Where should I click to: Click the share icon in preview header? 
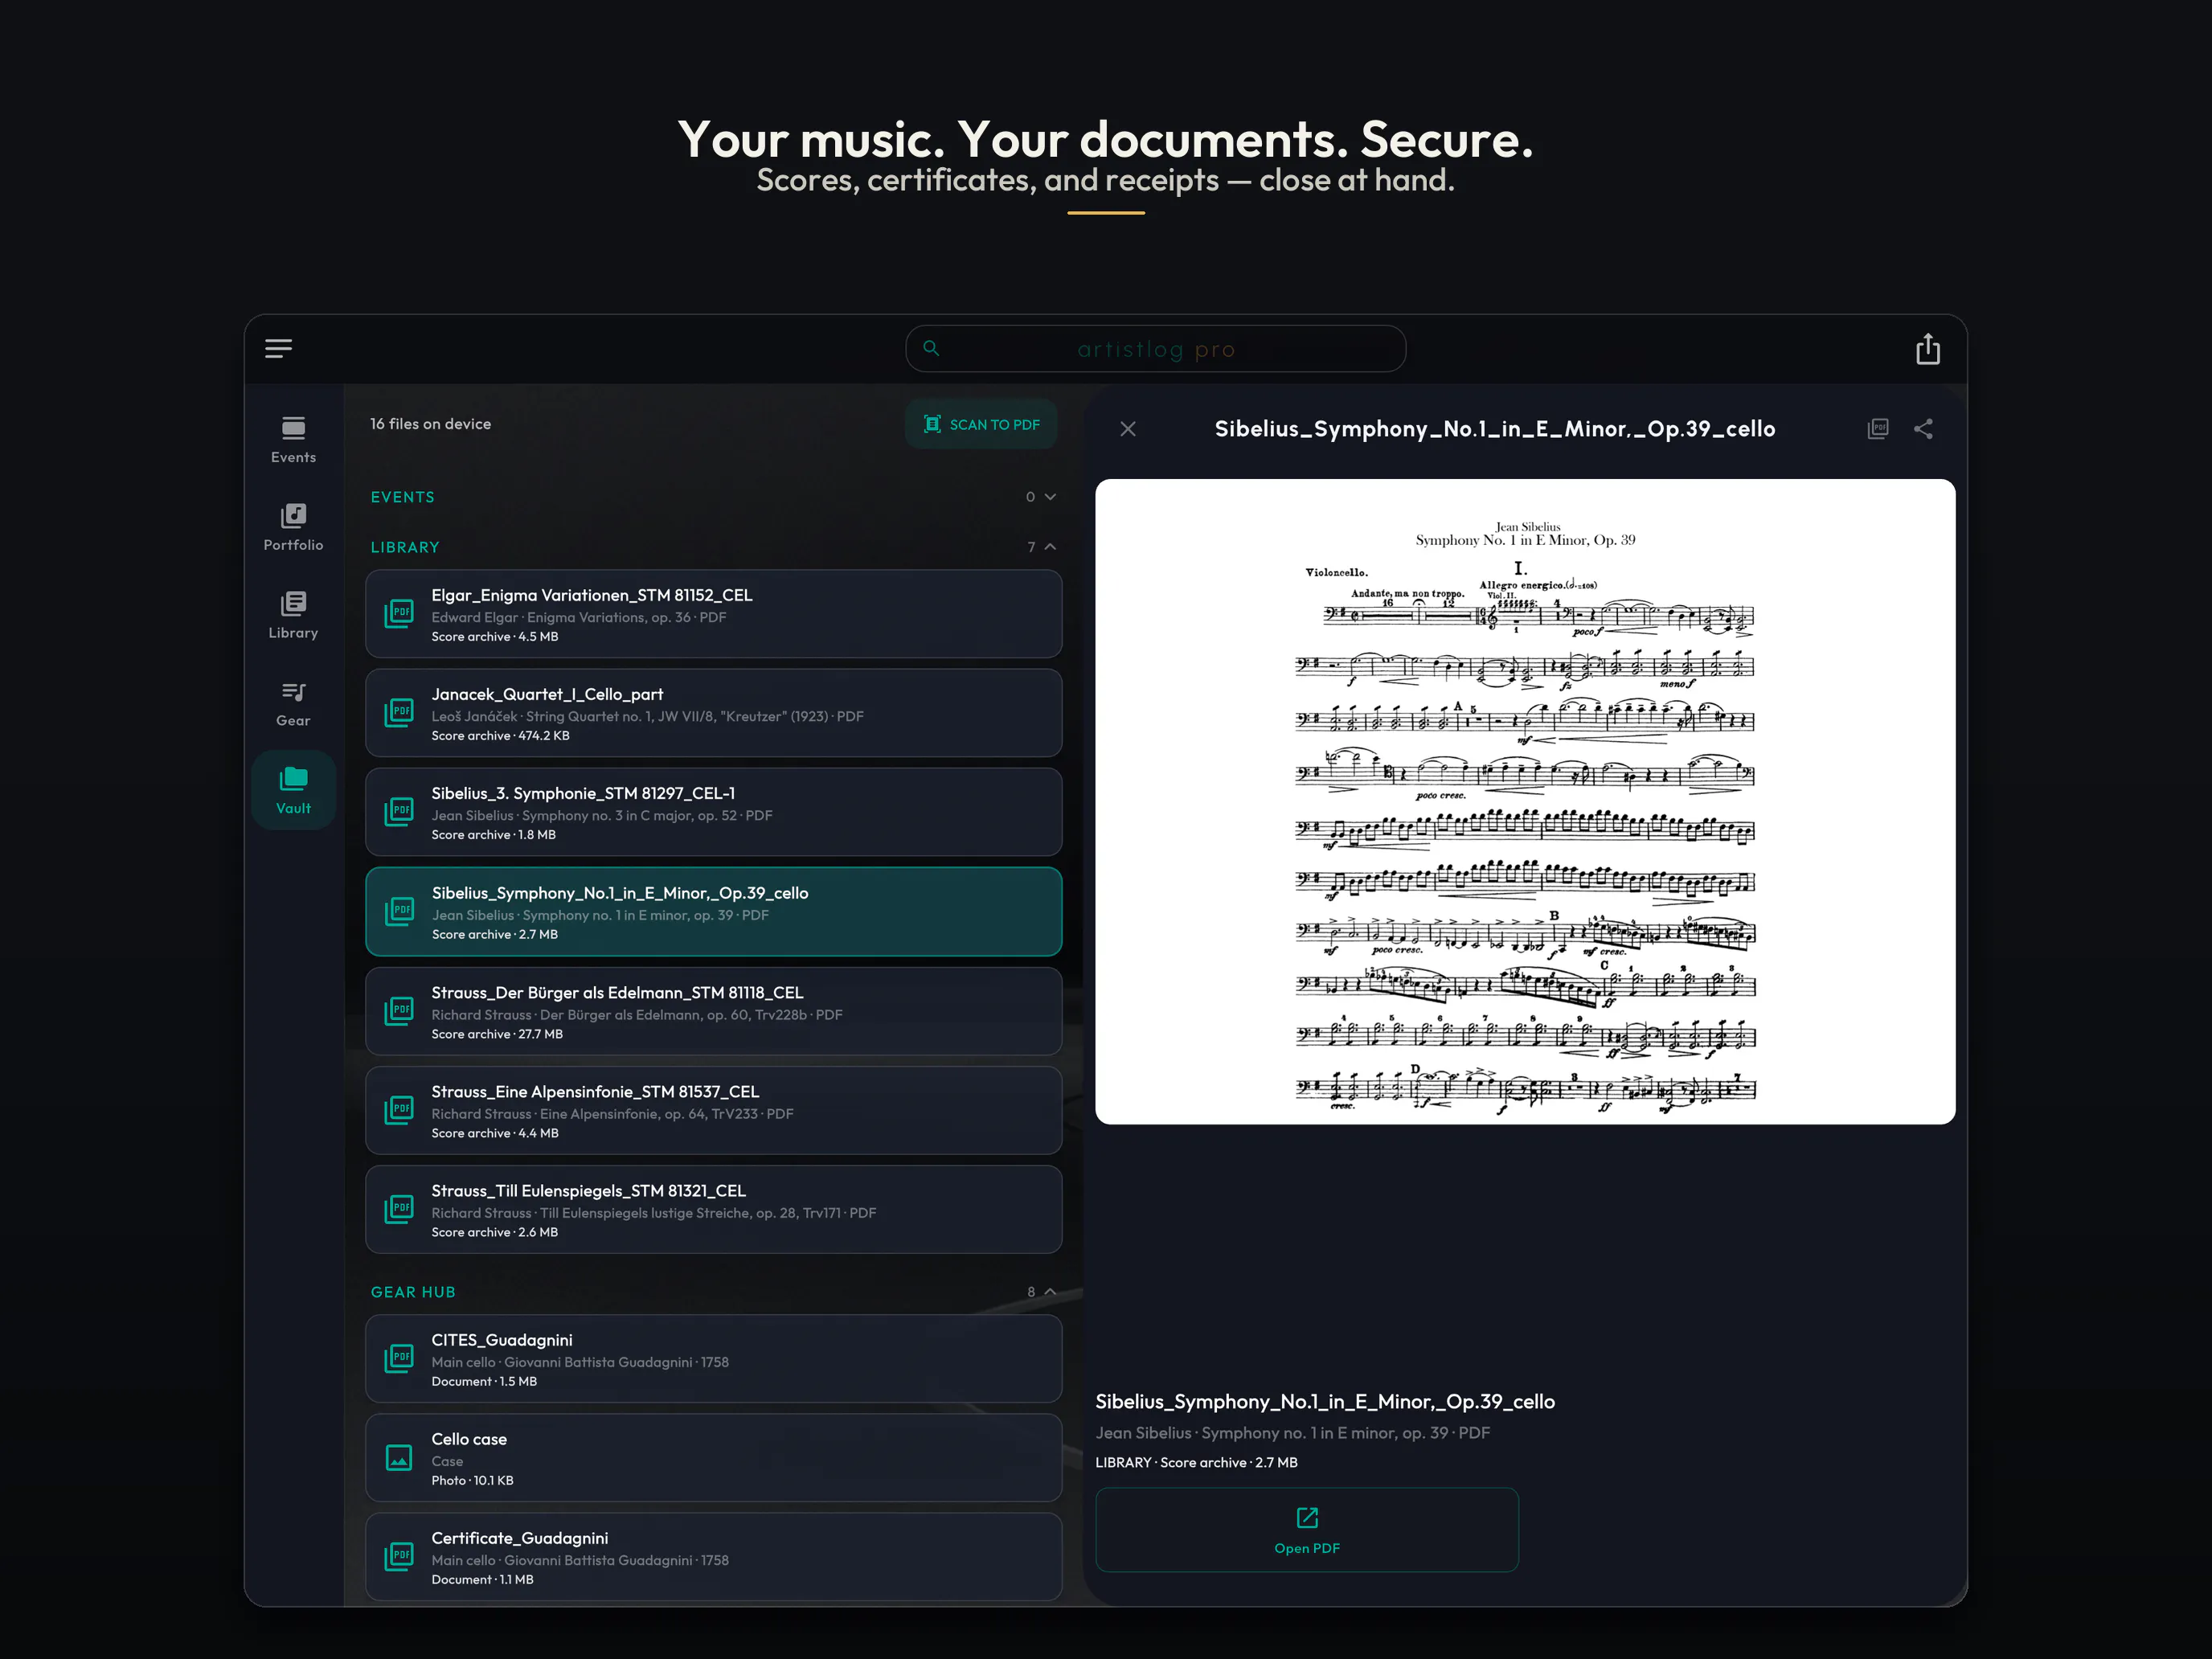click(1923, 429)
